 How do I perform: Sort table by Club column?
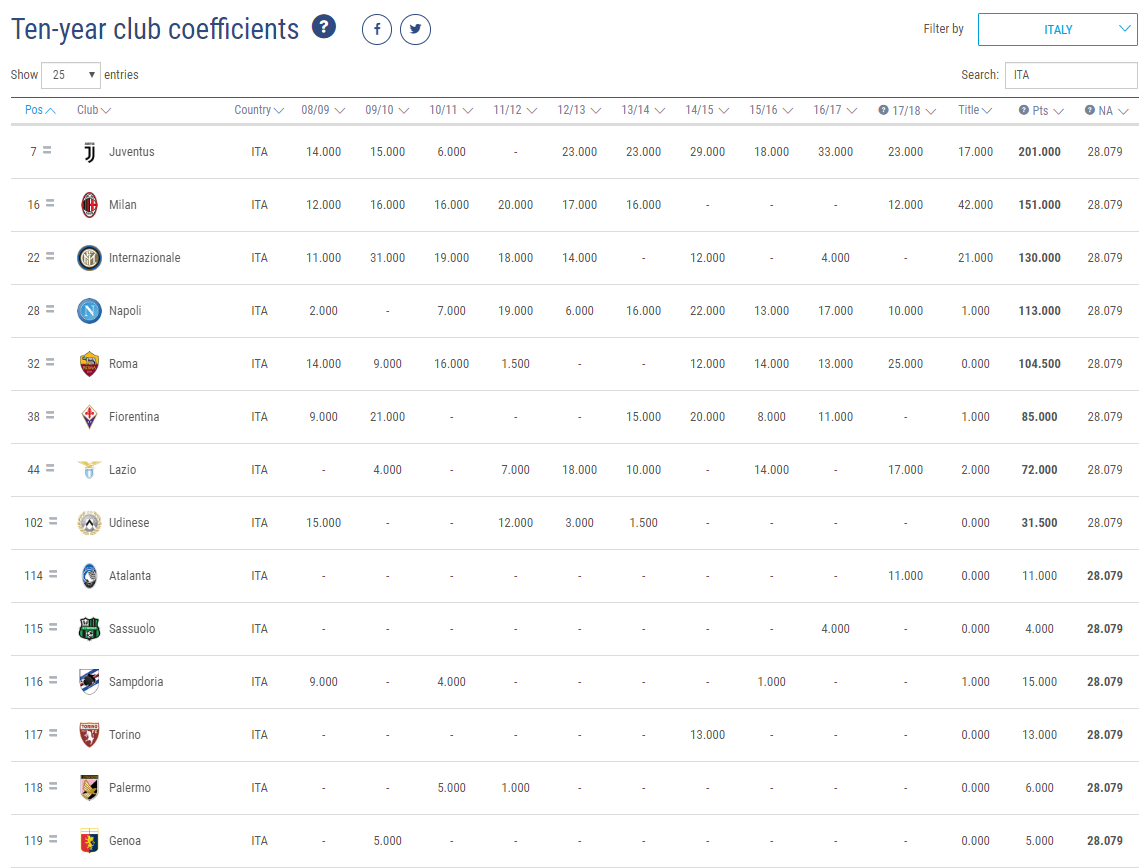94,110
